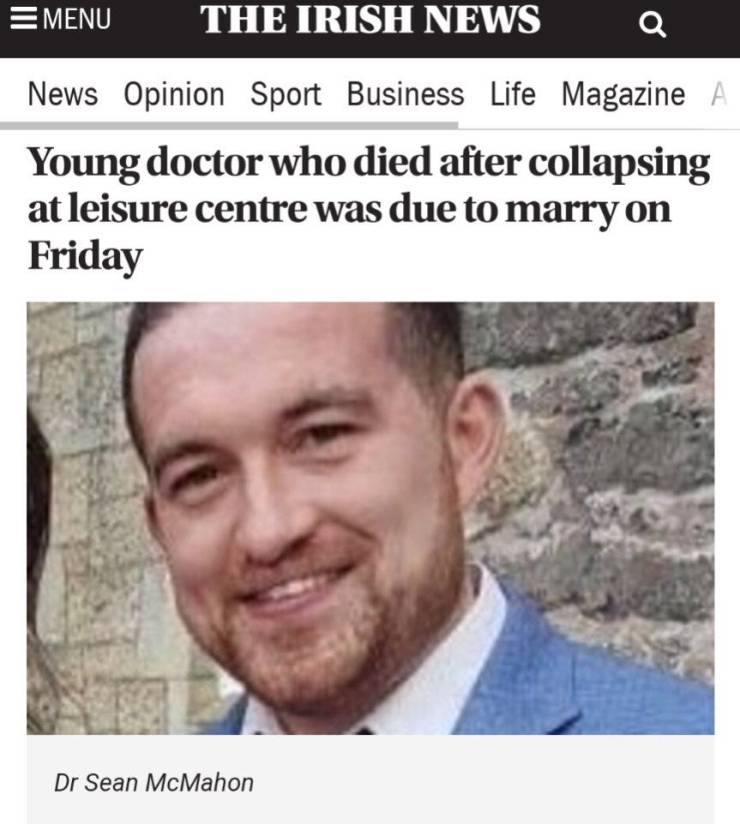The height and width of the screenshot is (824, 740).
Task: Switch to the Sport section
Action: (285, 95)
